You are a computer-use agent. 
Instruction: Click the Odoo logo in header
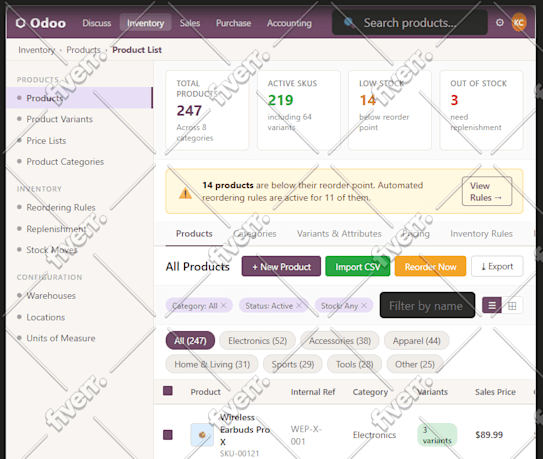41,23
